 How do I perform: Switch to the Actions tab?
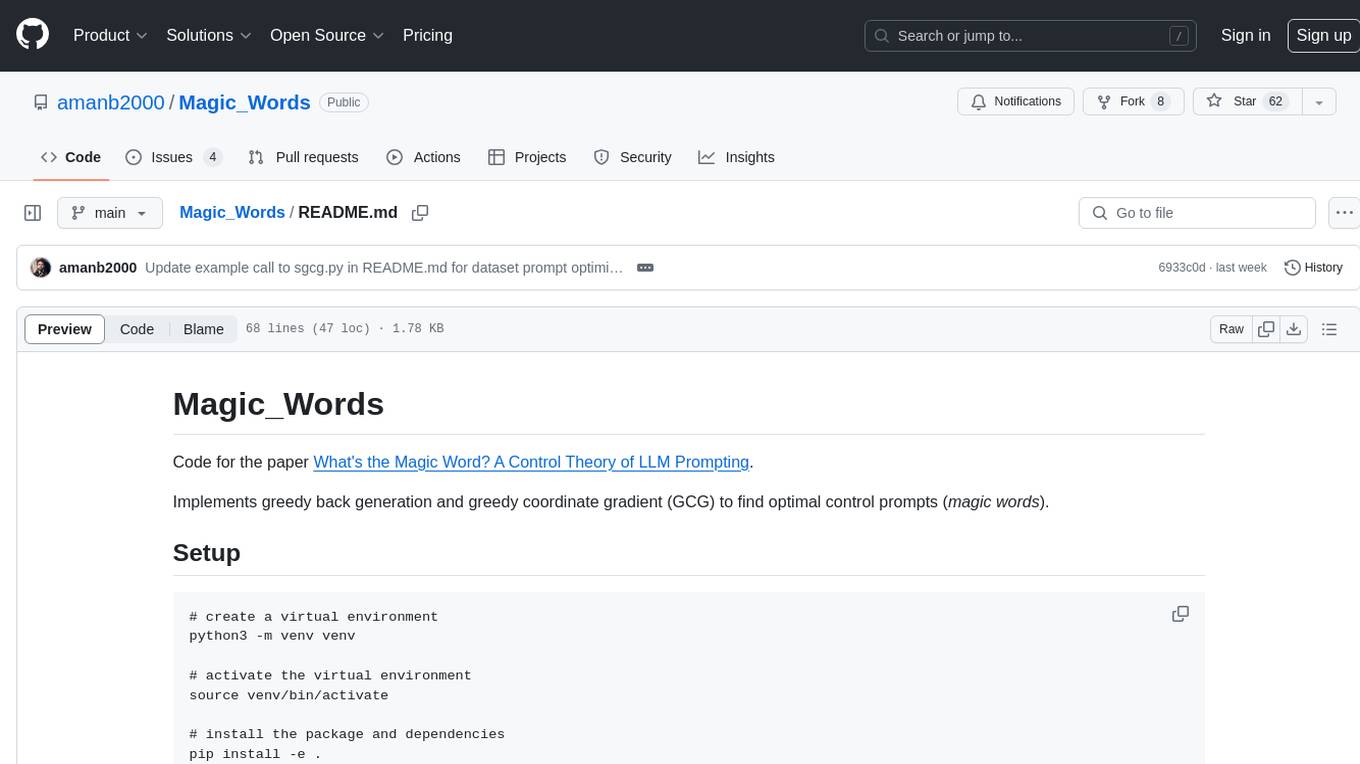click(423, 157)
